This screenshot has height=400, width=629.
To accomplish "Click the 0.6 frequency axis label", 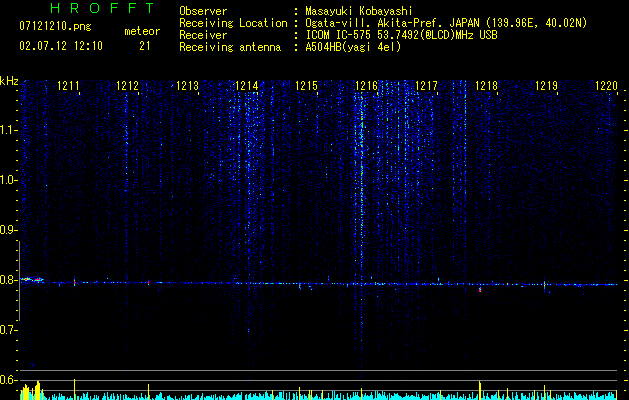I will (x=8, y=380).
